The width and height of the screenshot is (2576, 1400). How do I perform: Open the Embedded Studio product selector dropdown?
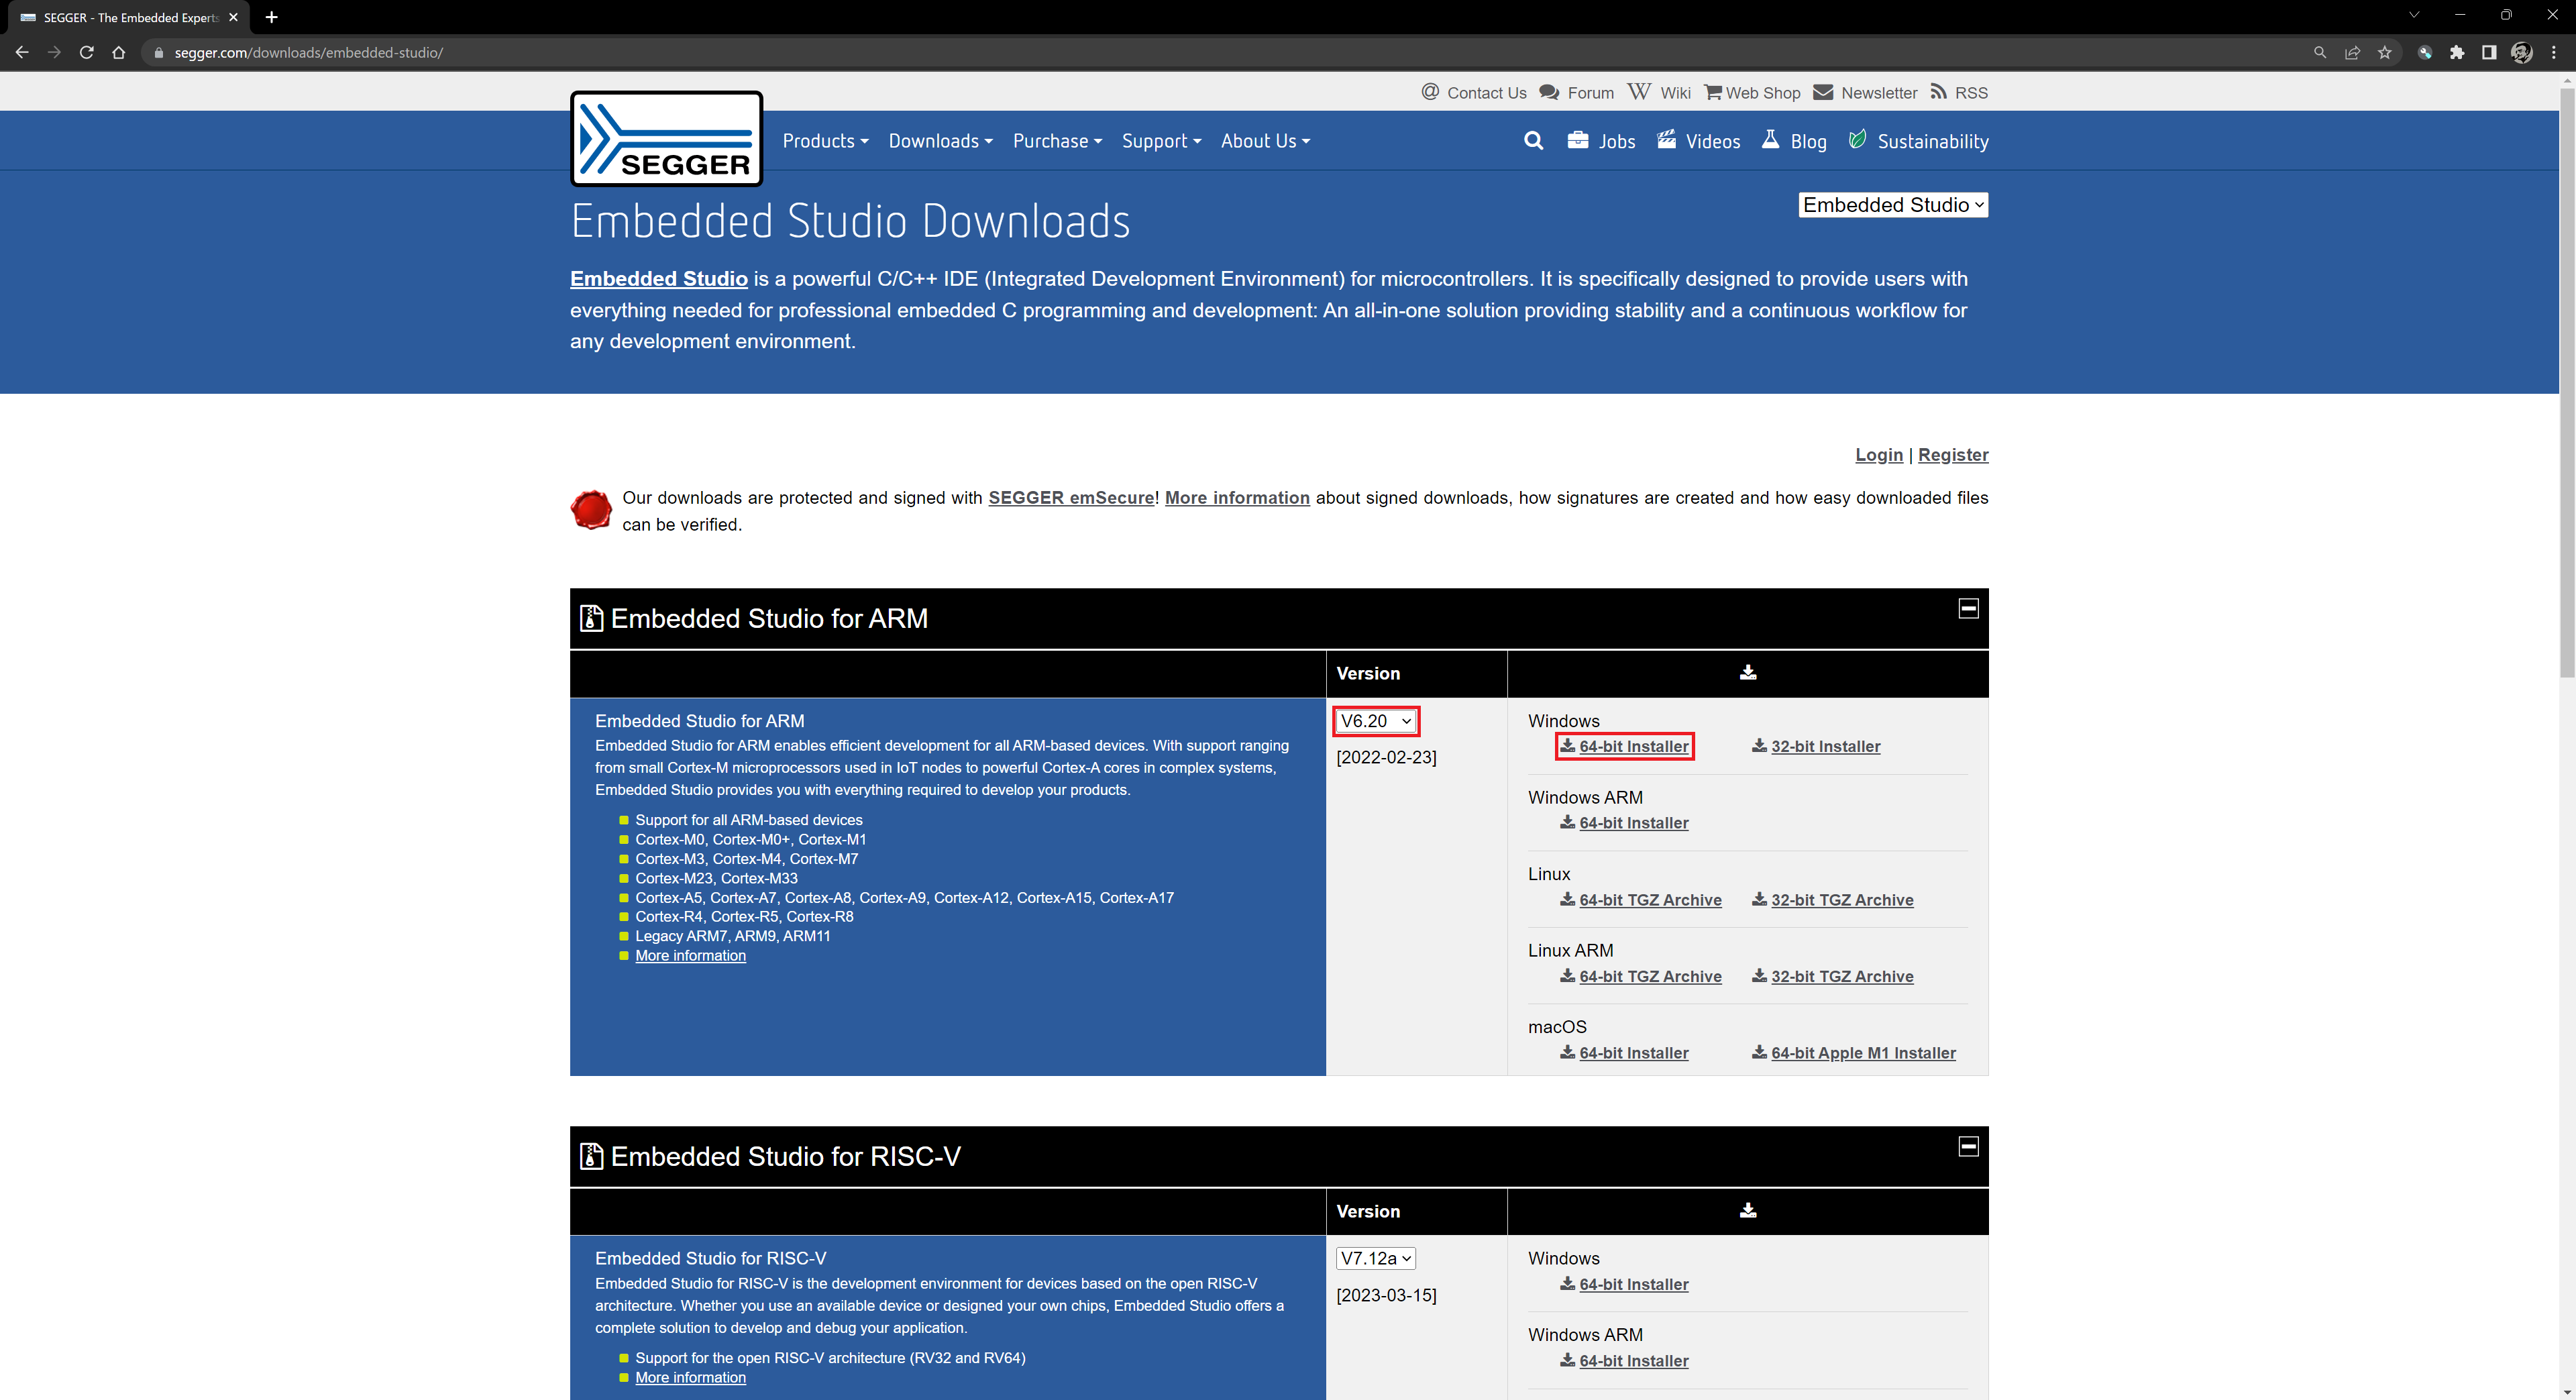click(x=1892, y=205)
